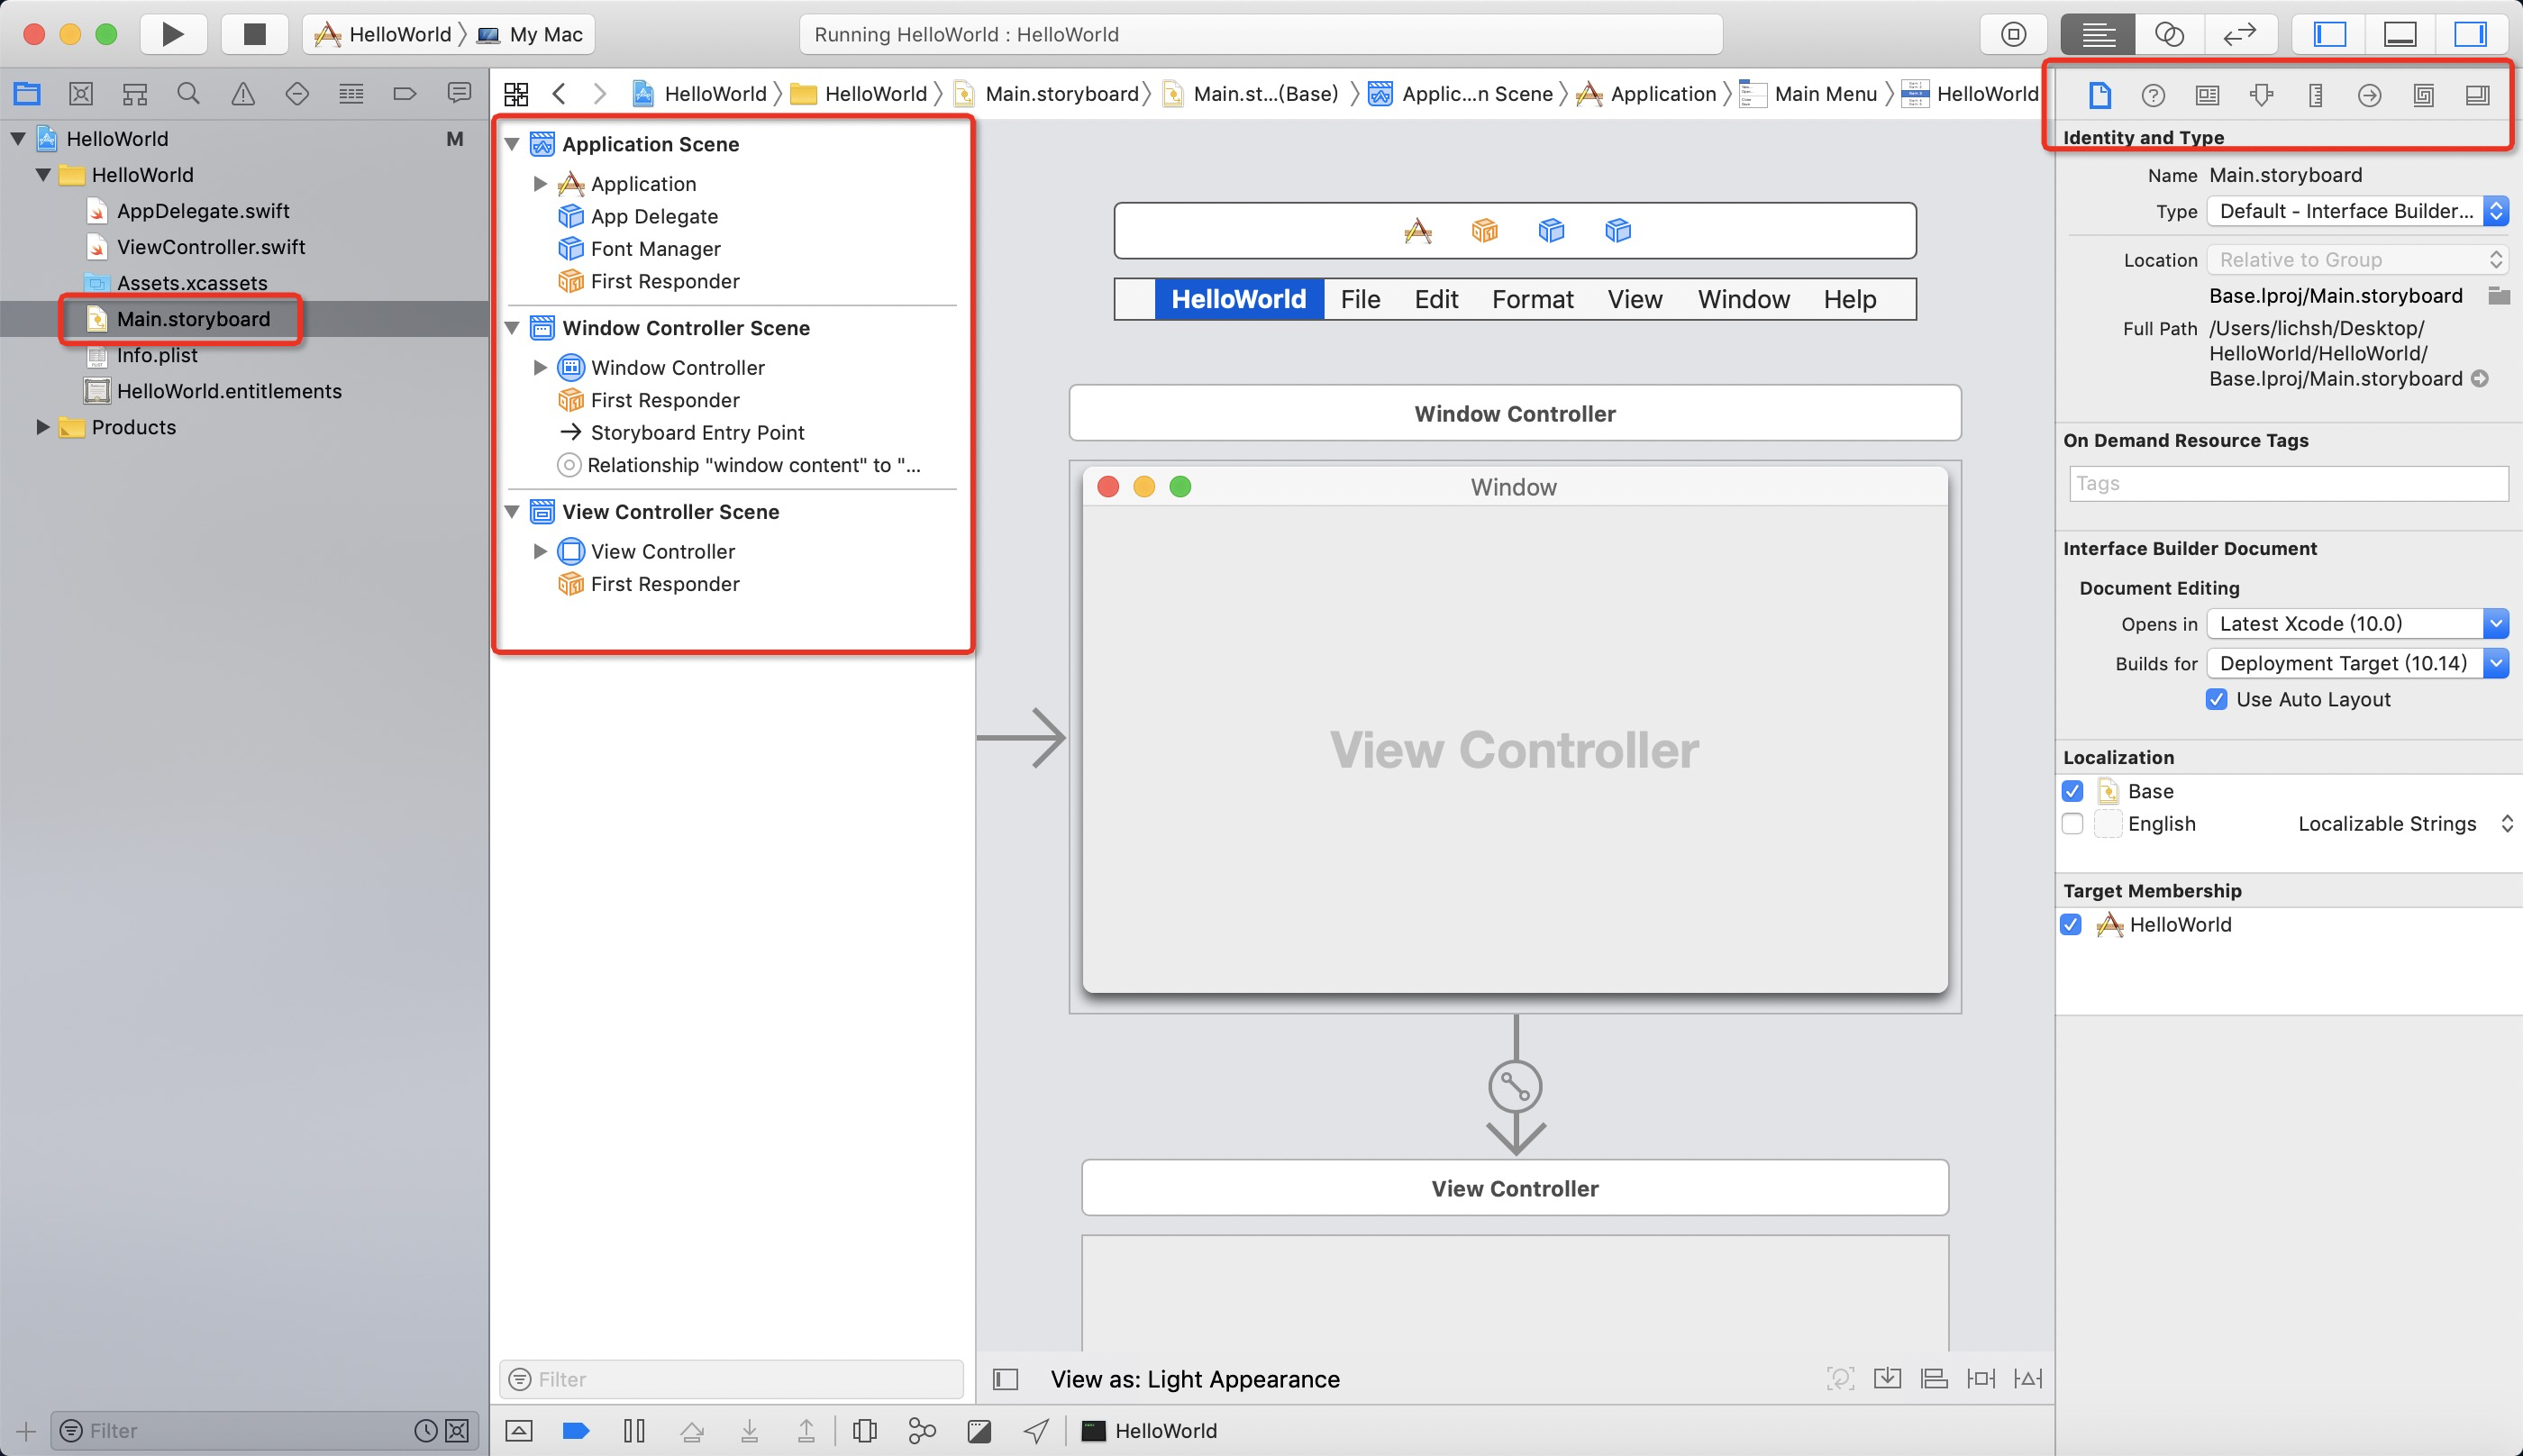Image resolution: width=2523 pixels, height=1456 pixels.
Task: Click View as: Light Appearance
Action: 1195,1380
